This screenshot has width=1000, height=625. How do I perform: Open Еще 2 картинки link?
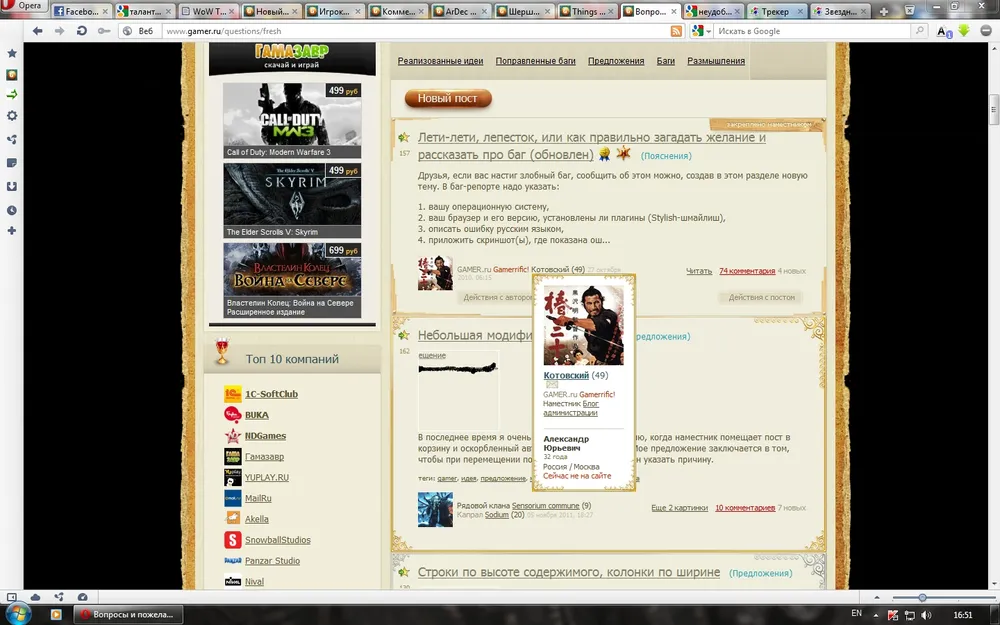click(x=679, y=508)
